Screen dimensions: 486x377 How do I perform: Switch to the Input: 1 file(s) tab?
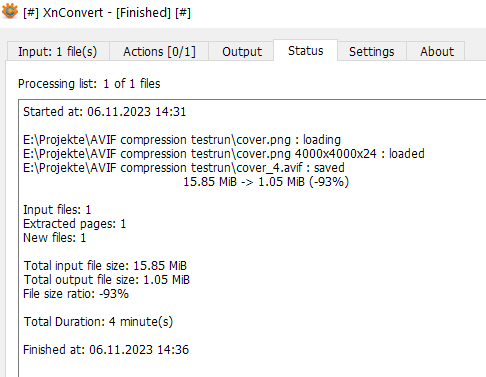pyautogui.click(x=58, y=51)
